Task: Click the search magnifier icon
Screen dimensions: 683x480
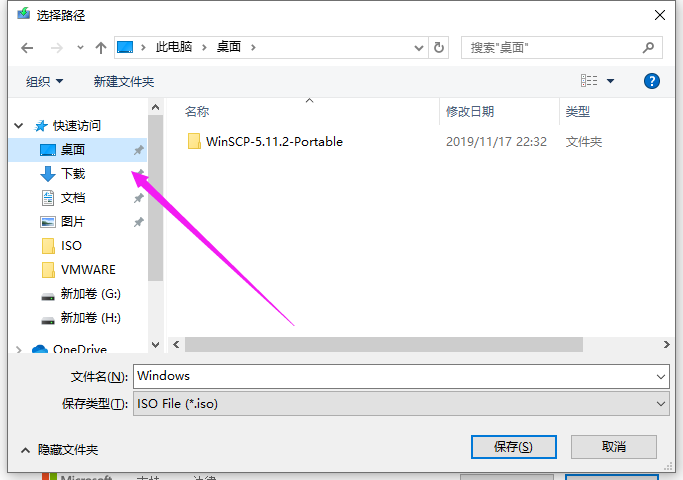Action: pos(648,47)
